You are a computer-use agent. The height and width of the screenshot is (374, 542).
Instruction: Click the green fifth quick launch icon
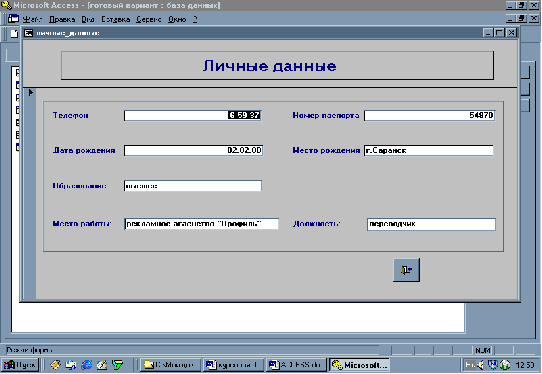coord(118,365)
